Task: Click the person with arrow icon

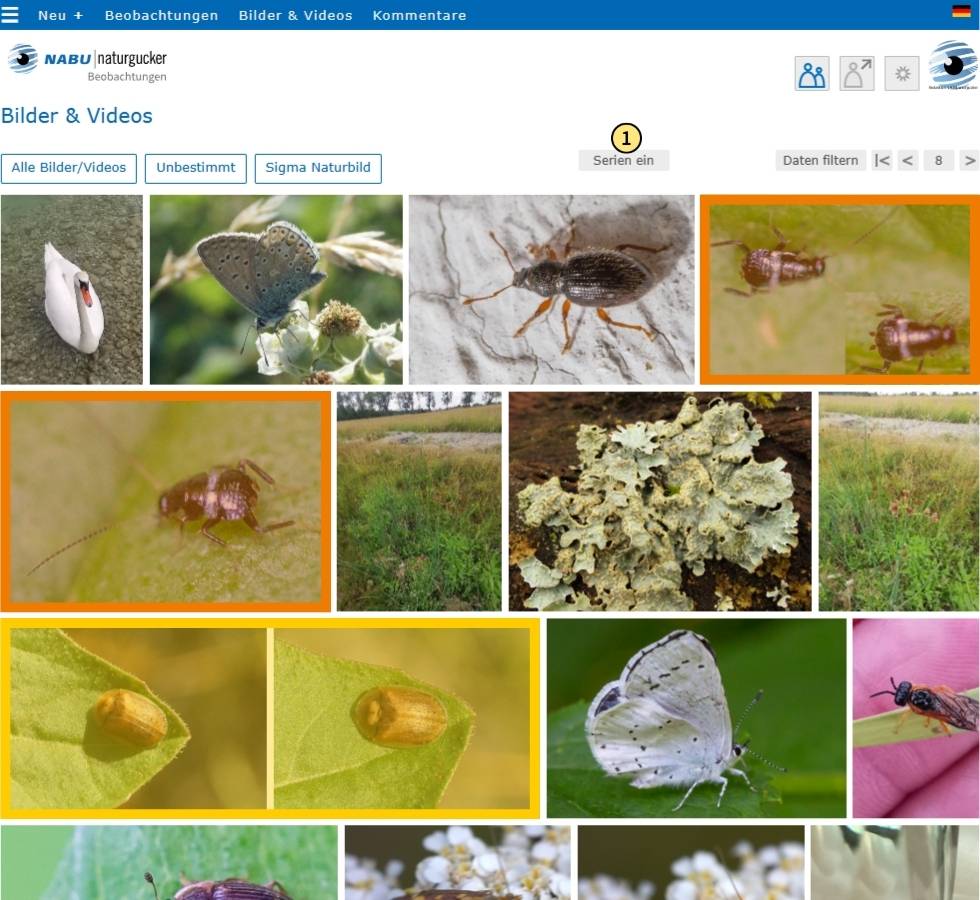Action: coord(857,74)
